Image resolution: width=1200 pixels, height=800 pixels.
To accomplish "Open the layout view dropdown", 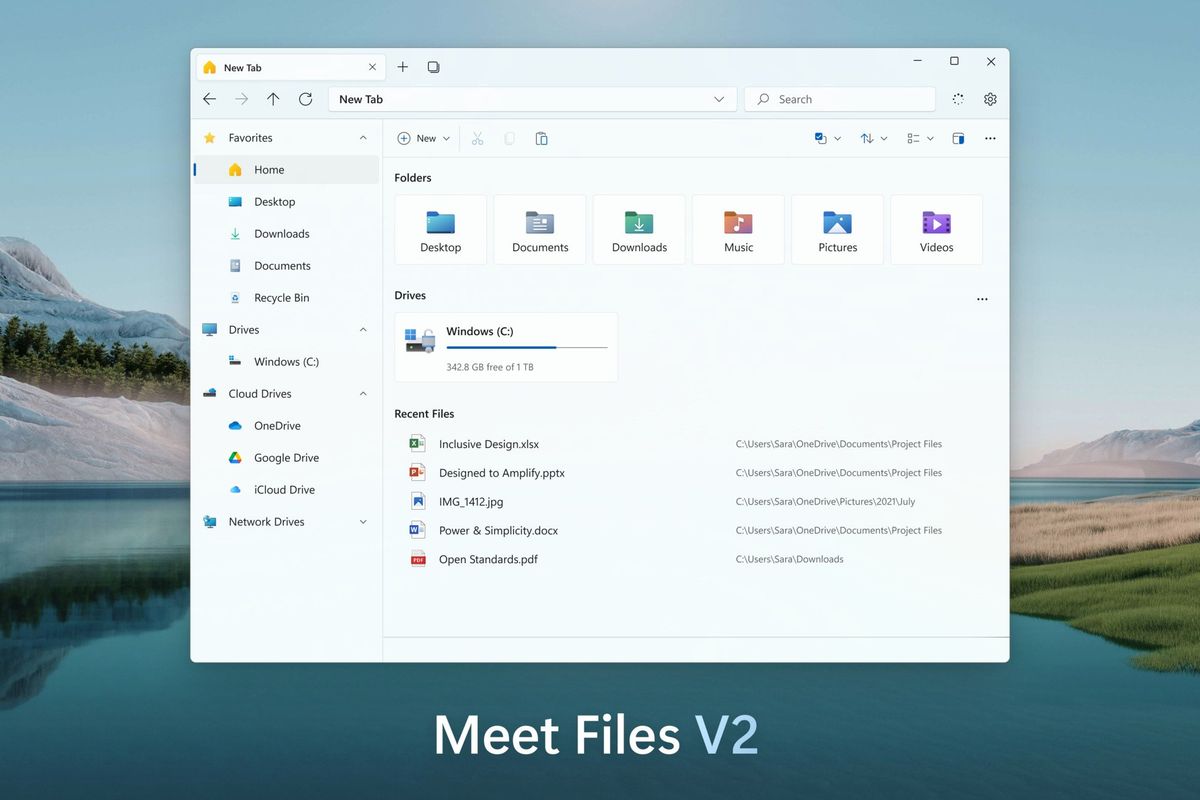I will [919, 138].
